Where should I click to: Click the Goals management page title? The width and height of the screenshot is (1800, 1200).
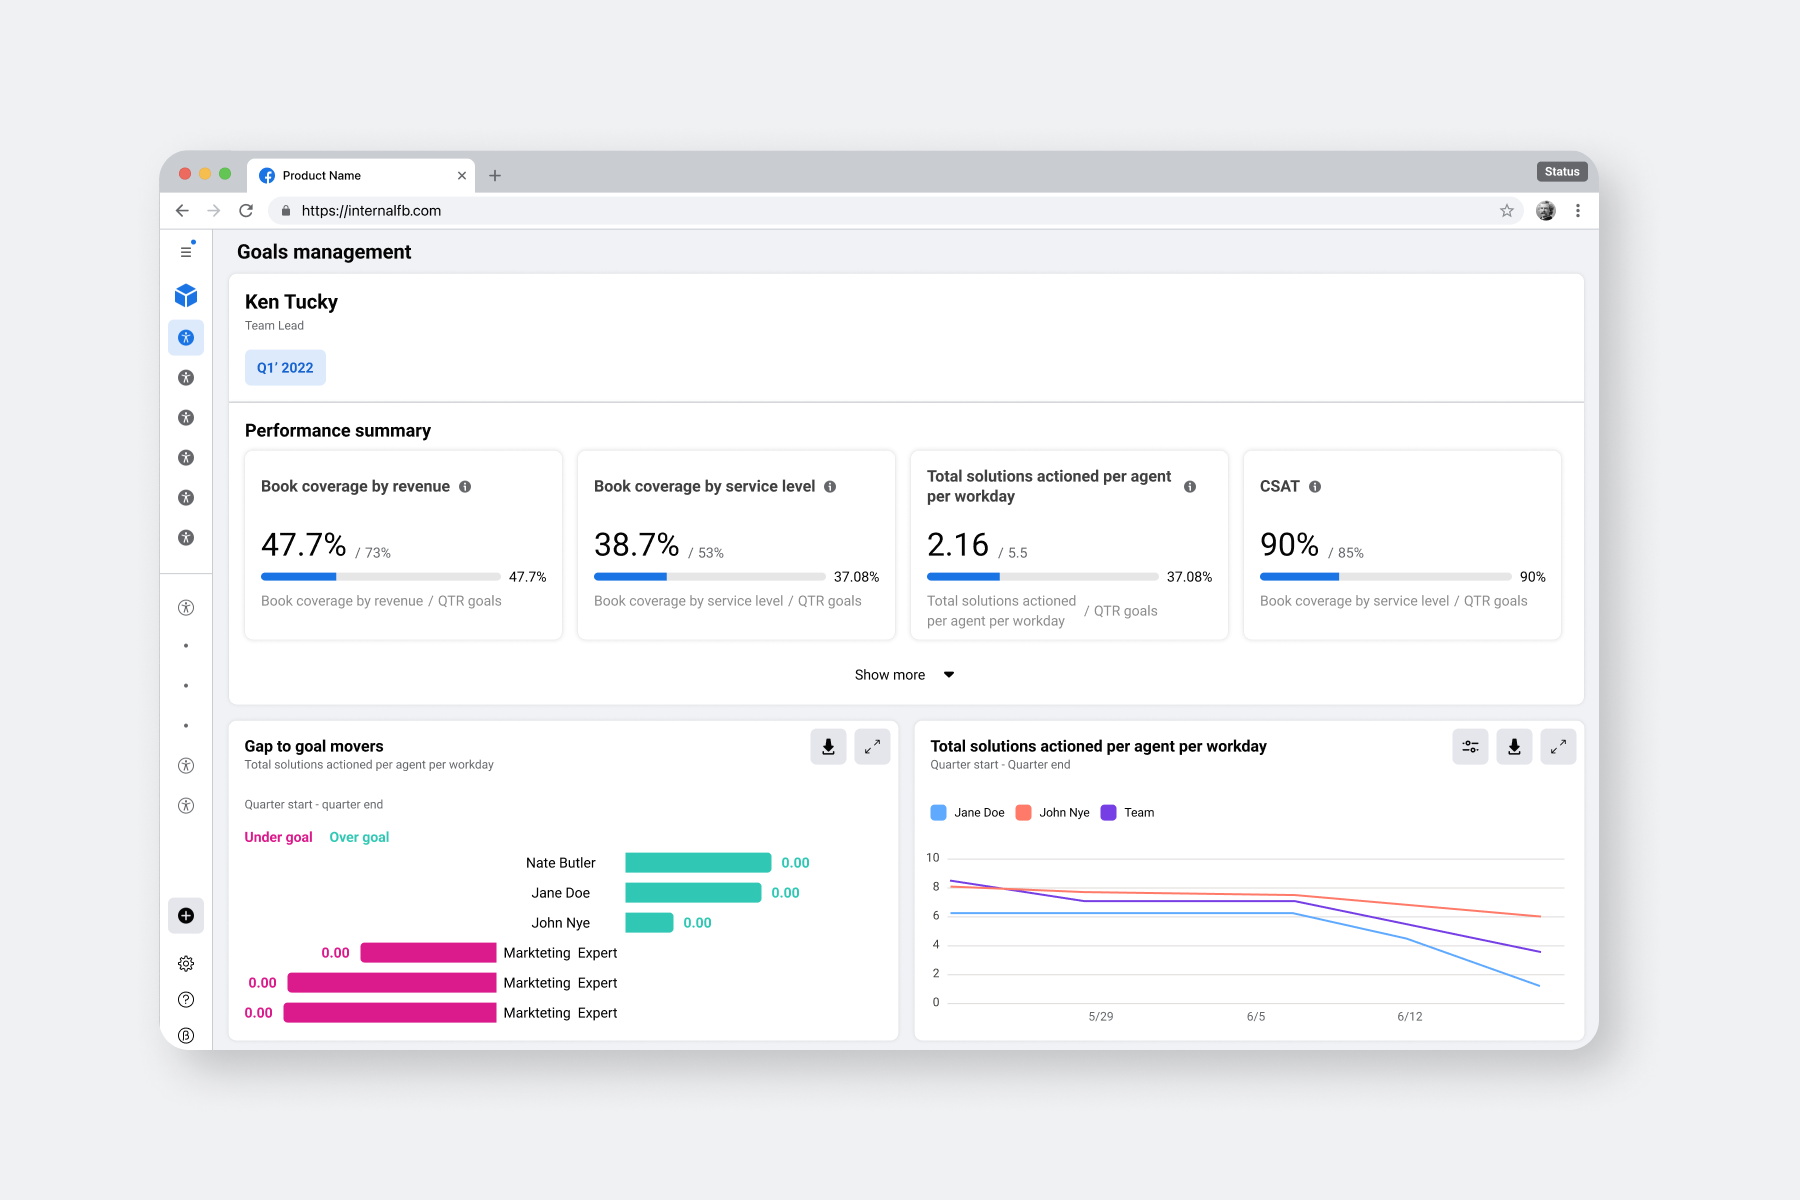pos(324,252)
